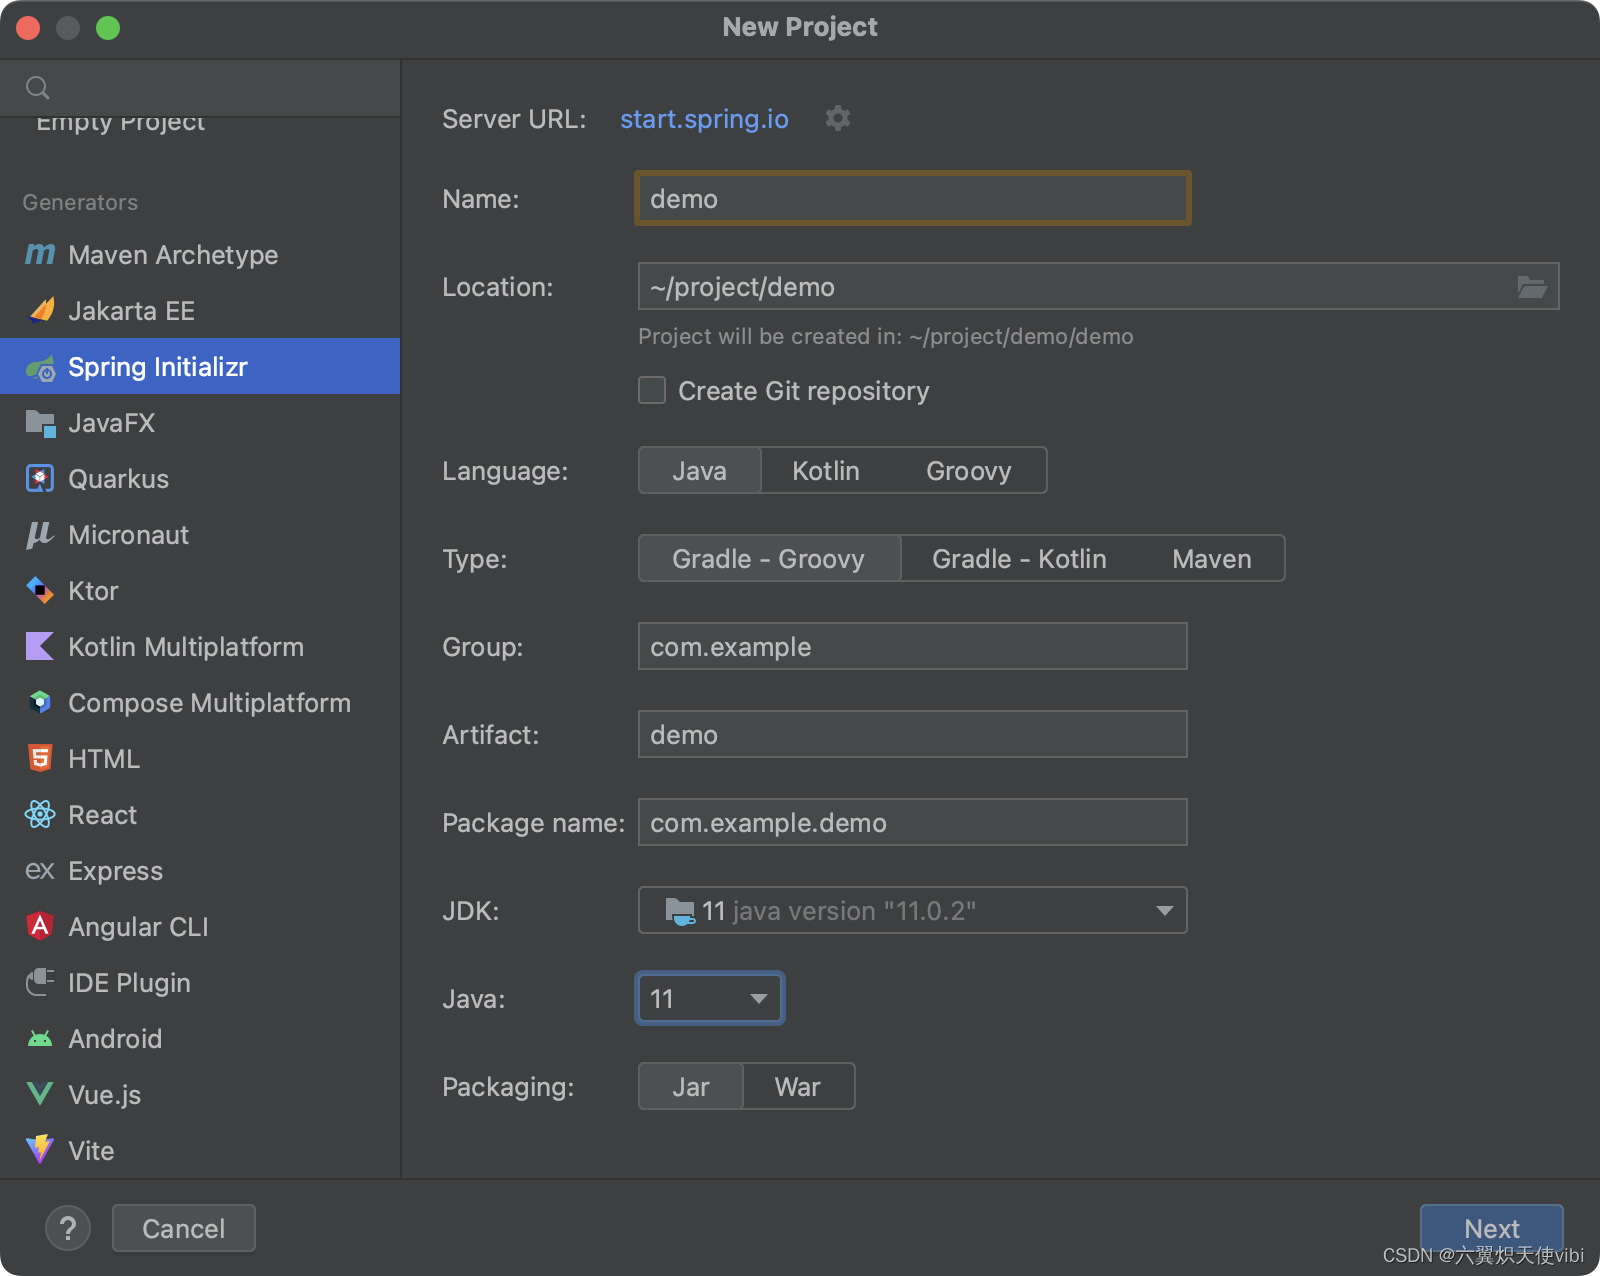Select Micronaut generator
This screenshot has height=1276, width=1600.
tap(200, 535)
